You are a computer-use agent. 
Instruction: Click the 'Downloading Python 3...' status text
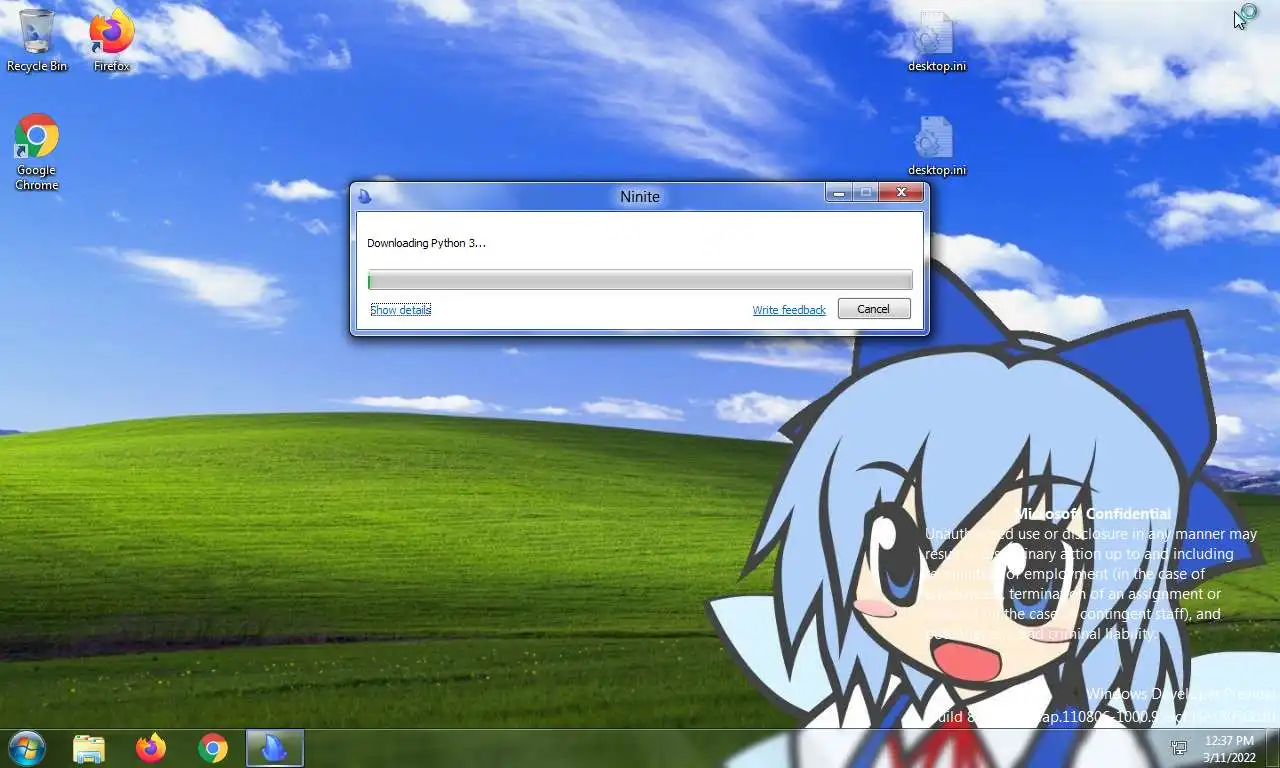coord(426,243)
